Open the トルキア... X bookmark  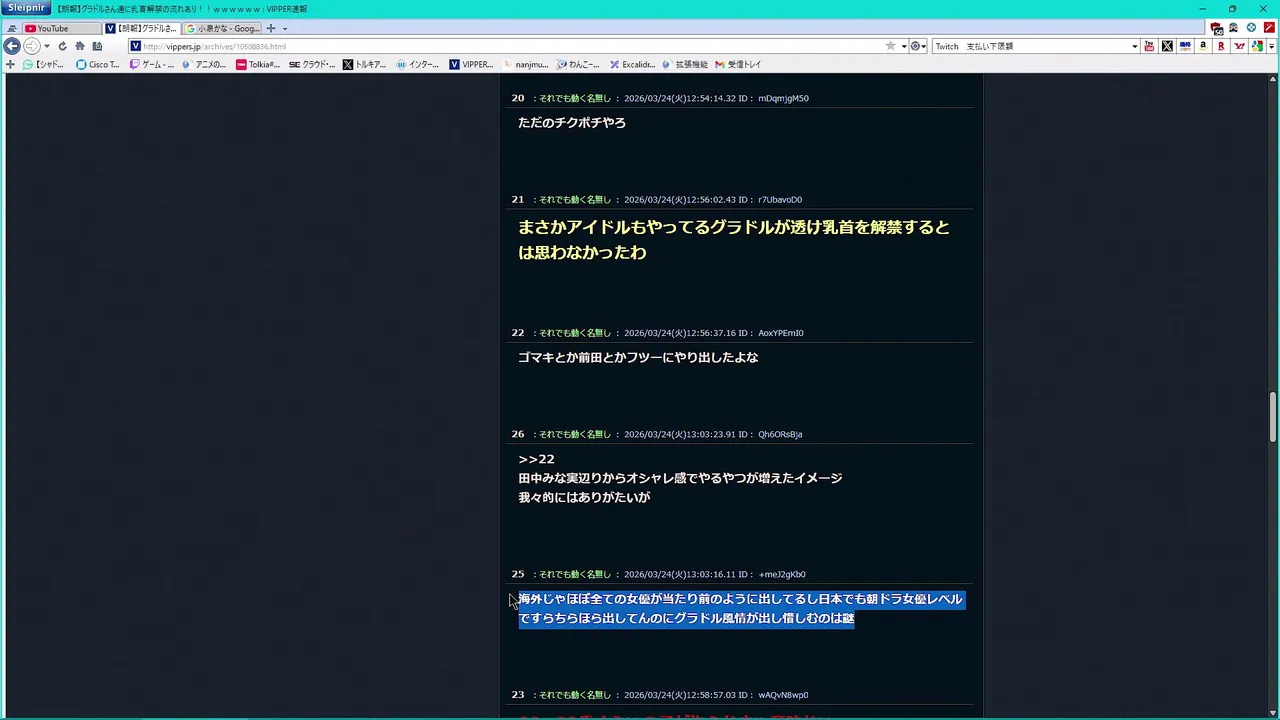[365, 64]
